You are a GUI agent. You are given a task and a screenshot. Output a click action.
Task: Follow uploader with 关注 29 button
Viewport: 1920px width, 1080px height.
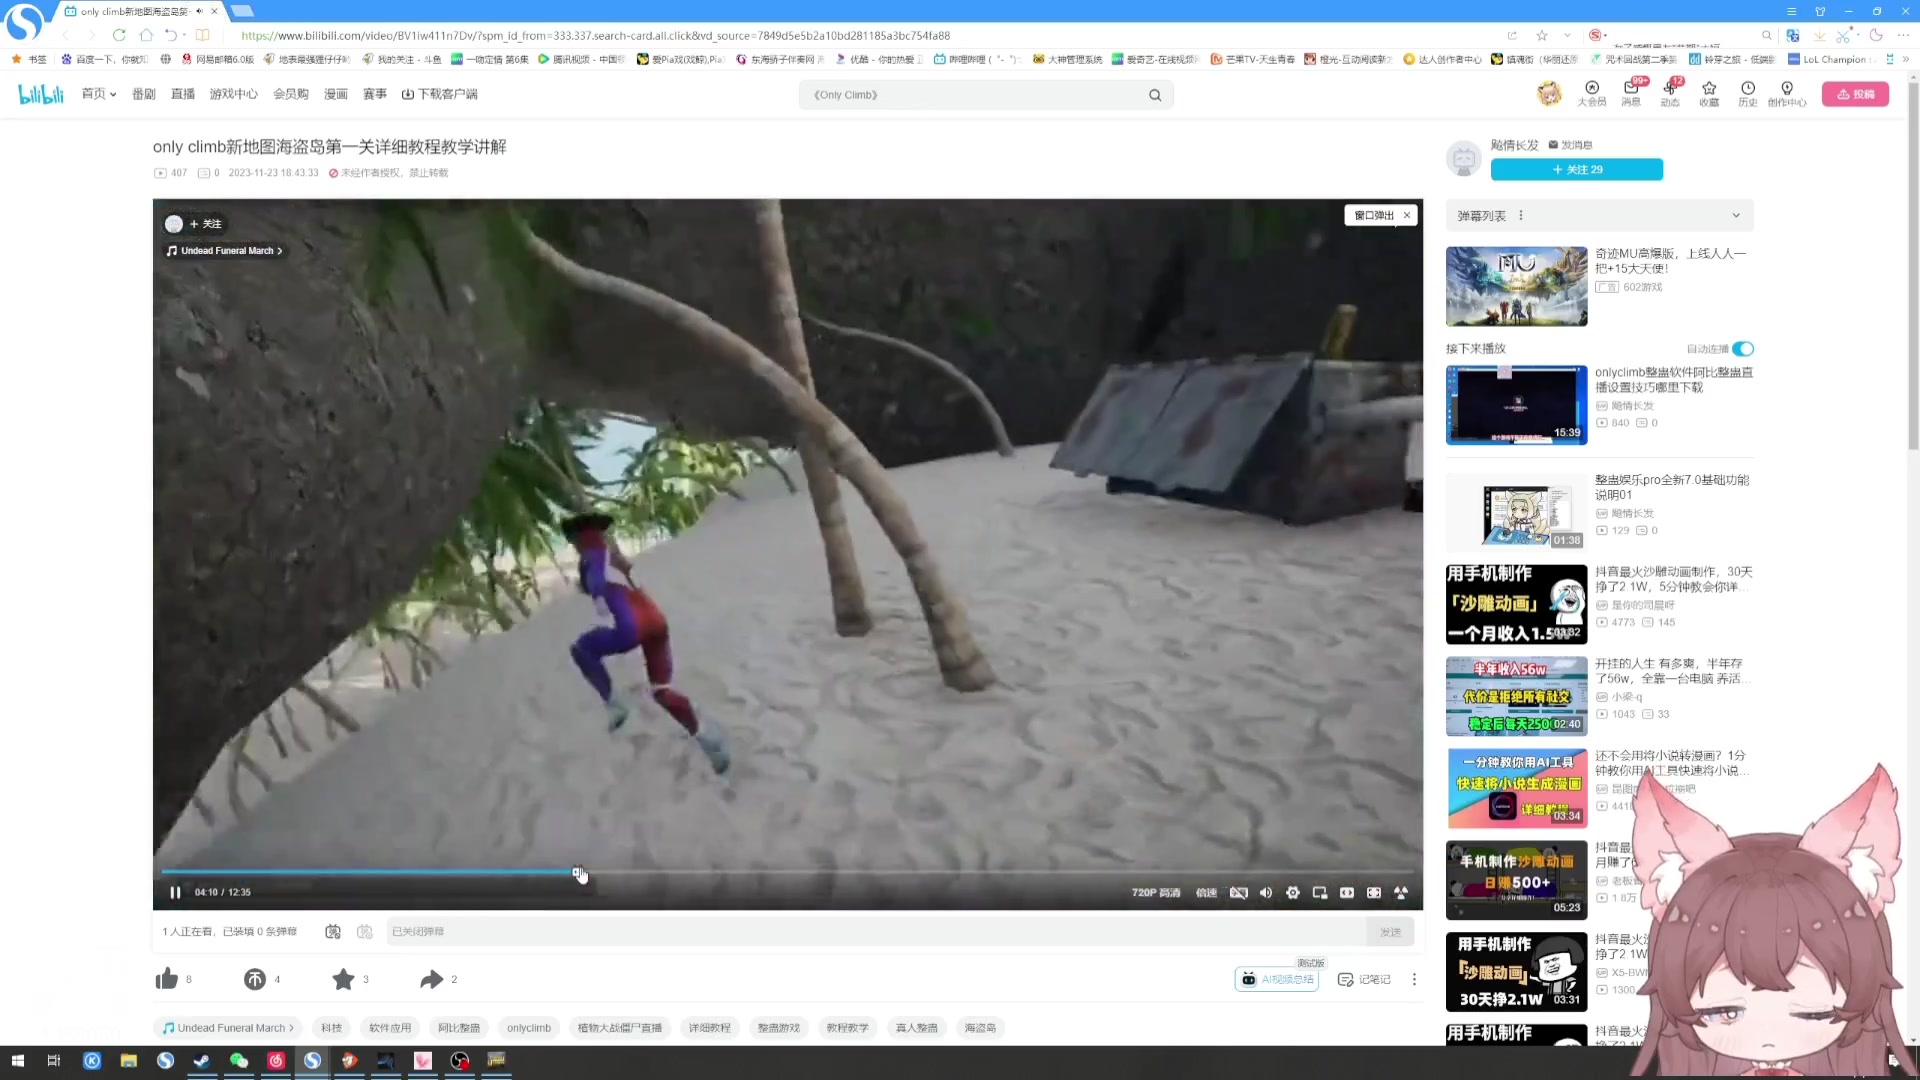point(1577,170)
